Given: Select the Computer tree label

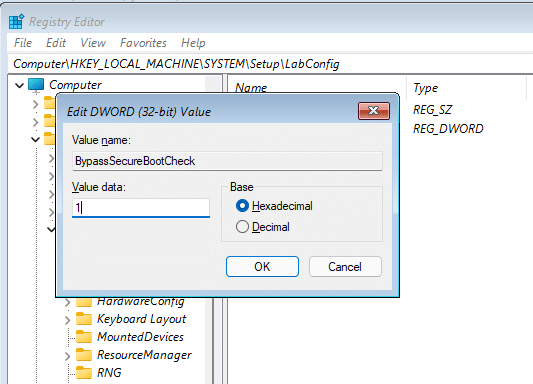Looking at the screenshot, I should pos(75,85).
